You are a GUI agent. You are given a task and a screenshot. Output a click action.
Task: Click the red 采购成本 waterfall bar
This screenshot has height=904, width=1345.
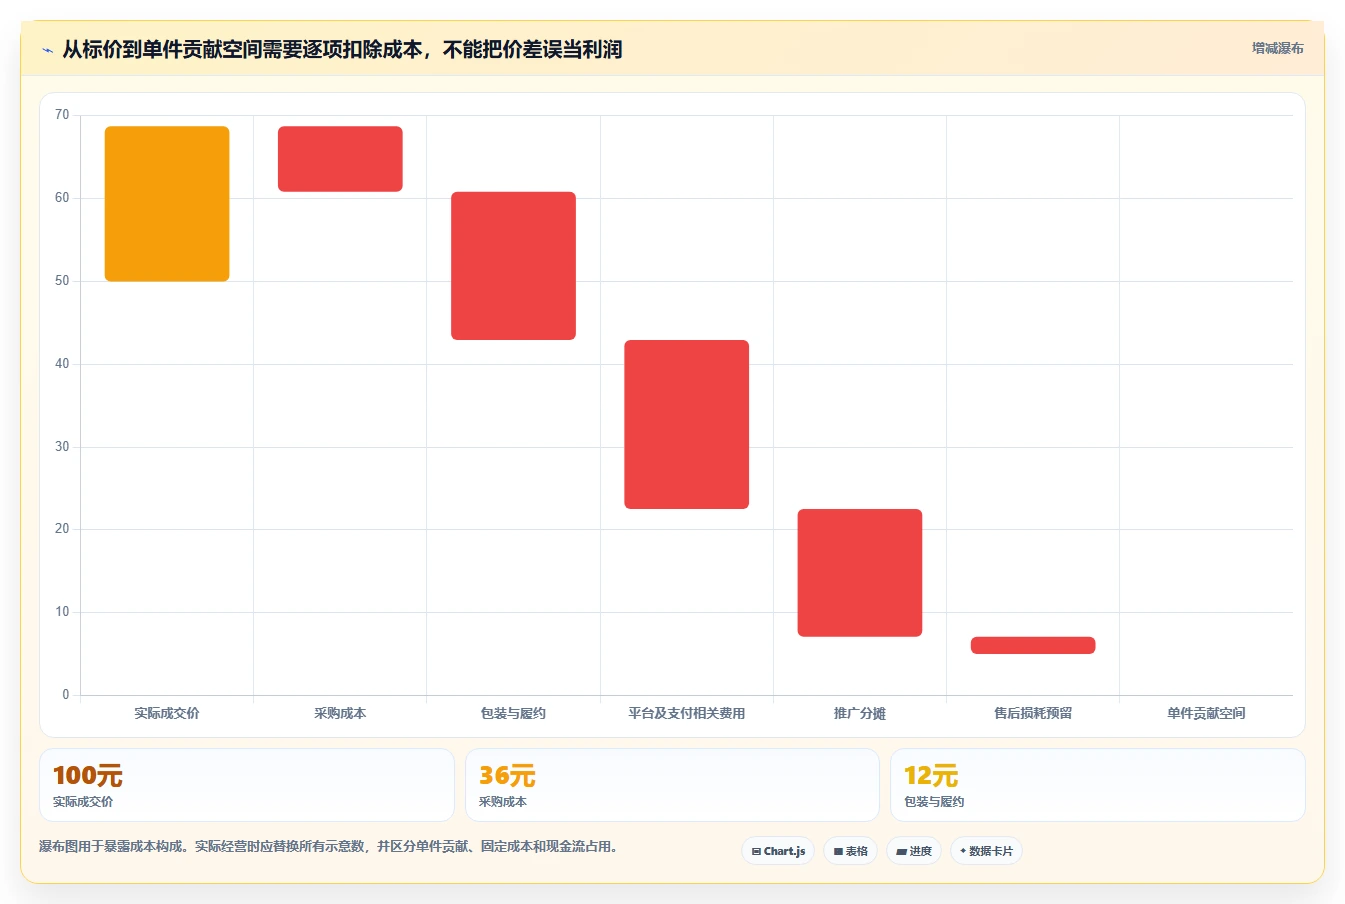340,159
